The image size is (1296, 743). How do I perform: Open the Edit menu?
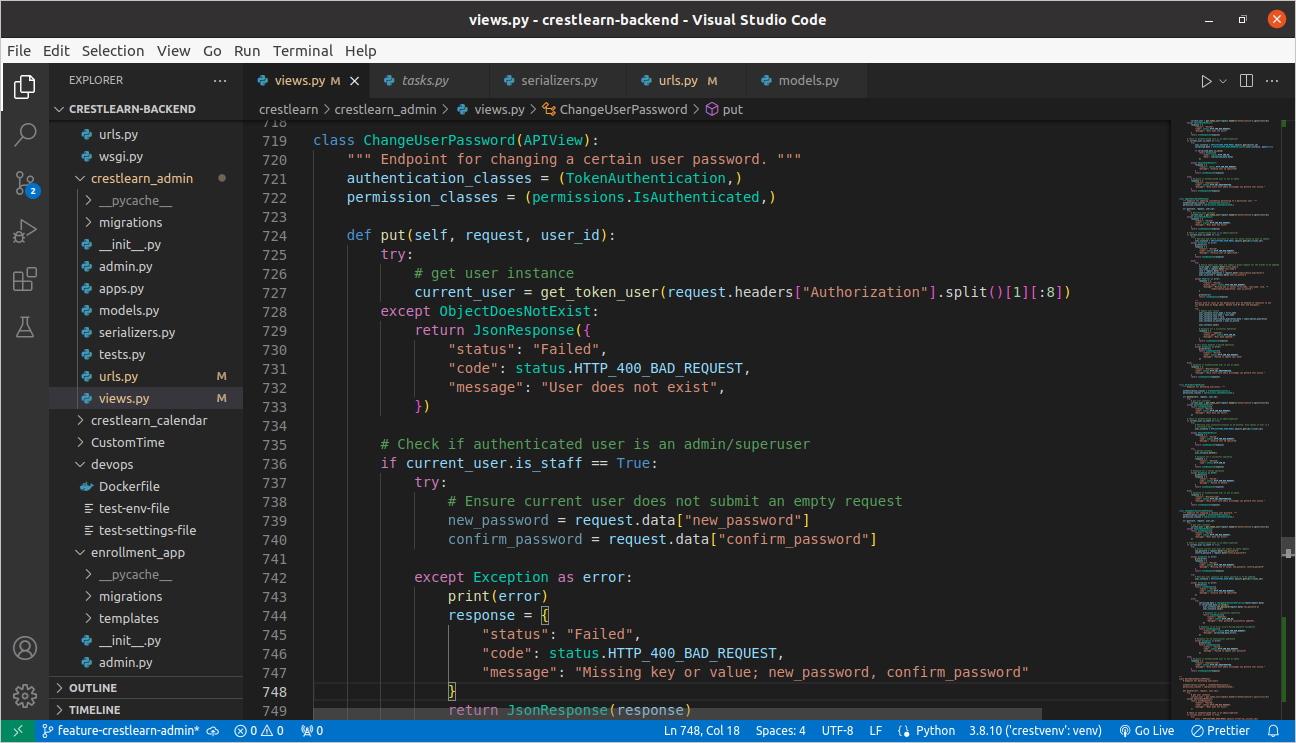pyautogui.click(x=57, y=51)
